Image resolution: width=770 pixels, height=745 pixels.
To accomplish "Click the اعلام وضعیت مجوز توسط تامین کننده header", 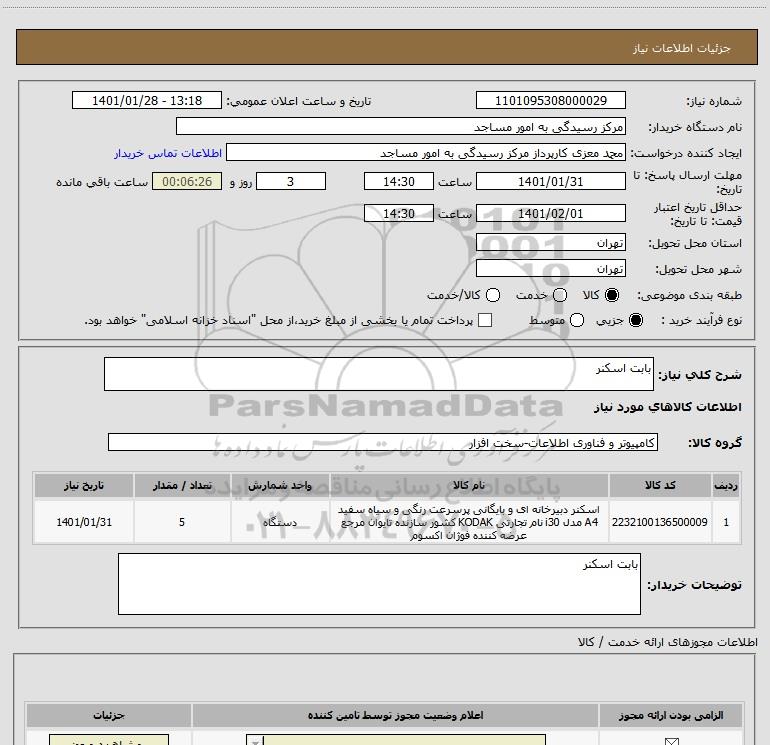I will tap(395, 716).
